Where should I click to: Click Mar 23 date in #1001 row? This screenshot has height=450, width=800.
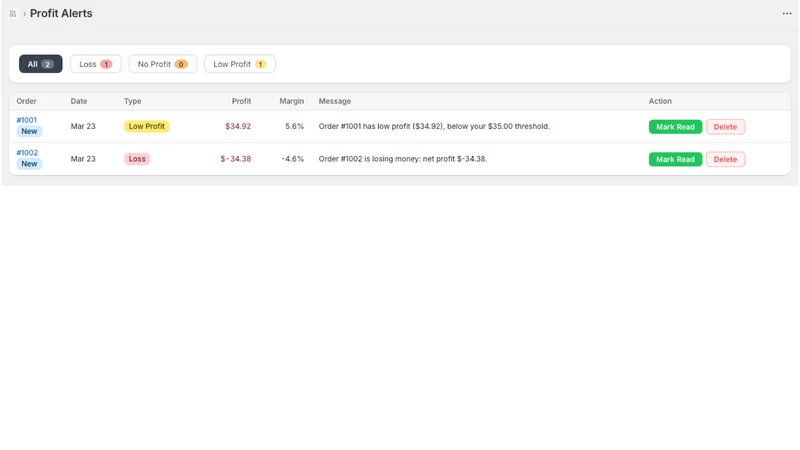click(x=83, y=126)
